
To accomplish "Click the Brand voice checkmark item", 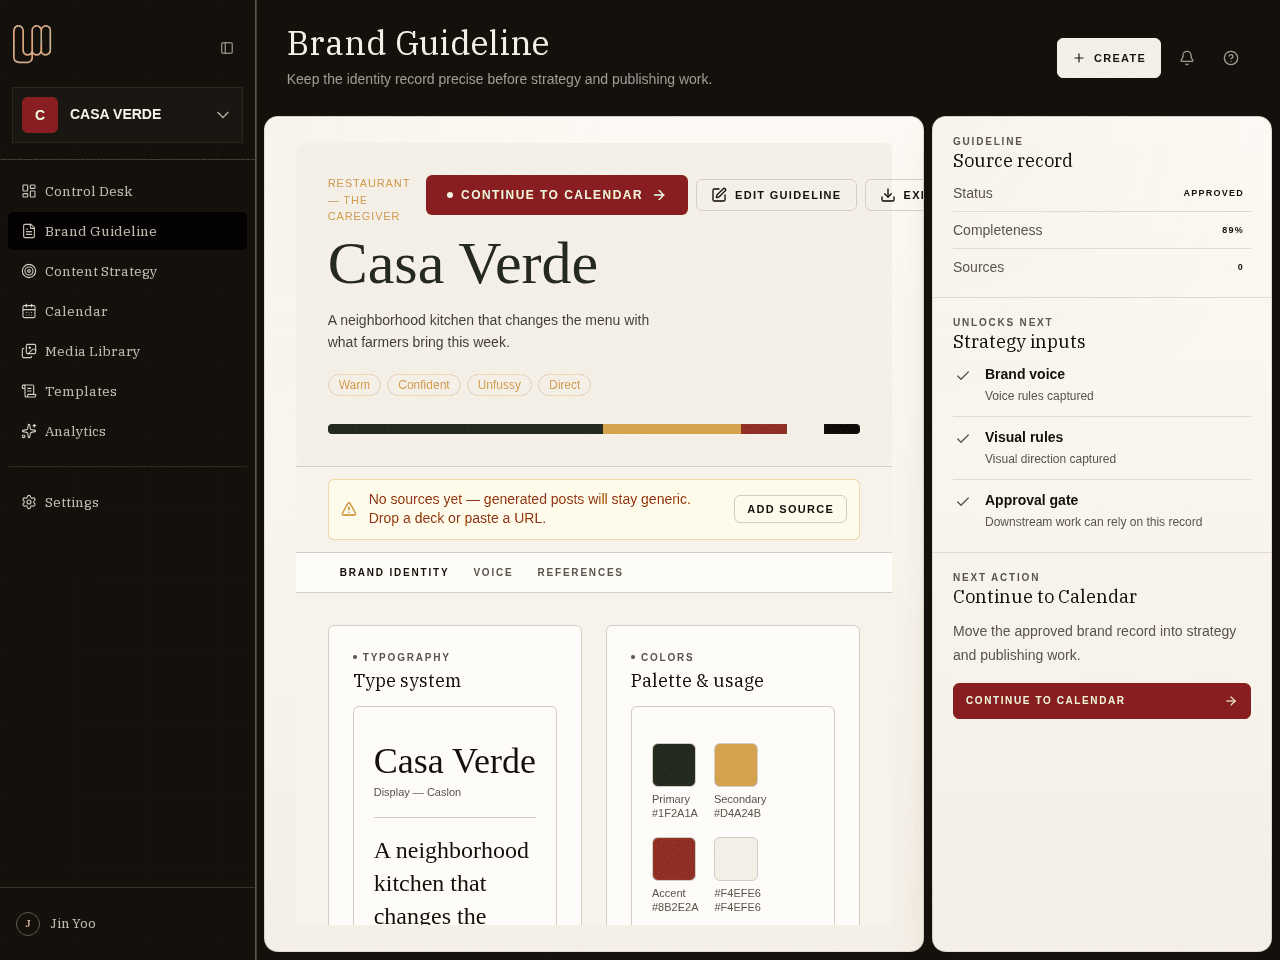I will tap(1102, 385).
